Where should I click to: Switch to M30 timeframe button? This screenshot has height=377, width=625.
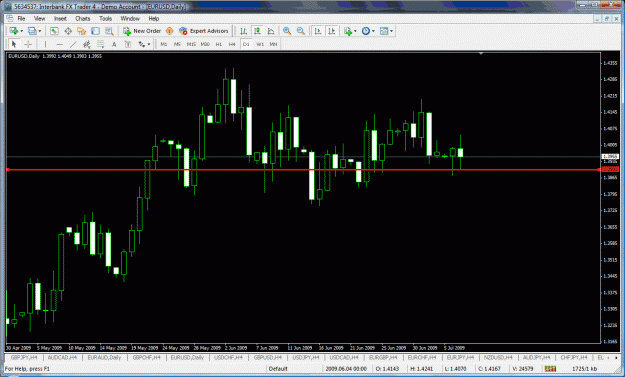click(205, 44)
